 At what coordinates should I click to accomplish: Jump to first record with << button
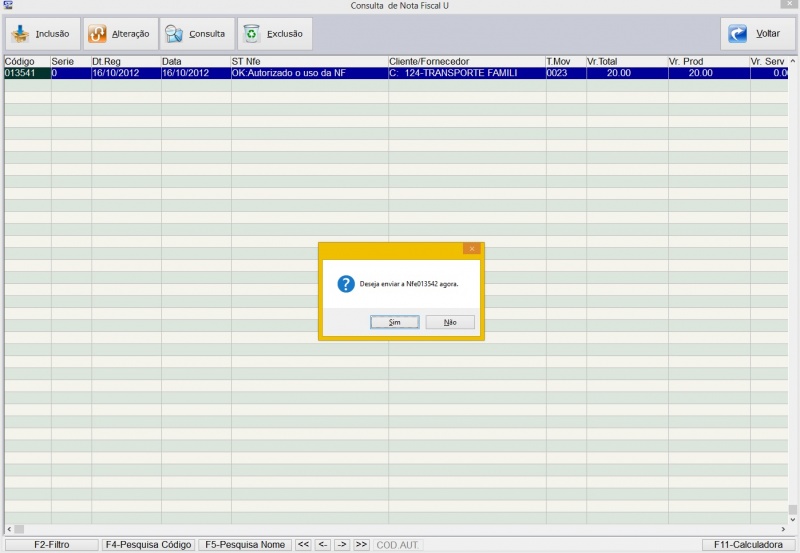[304, 545]
